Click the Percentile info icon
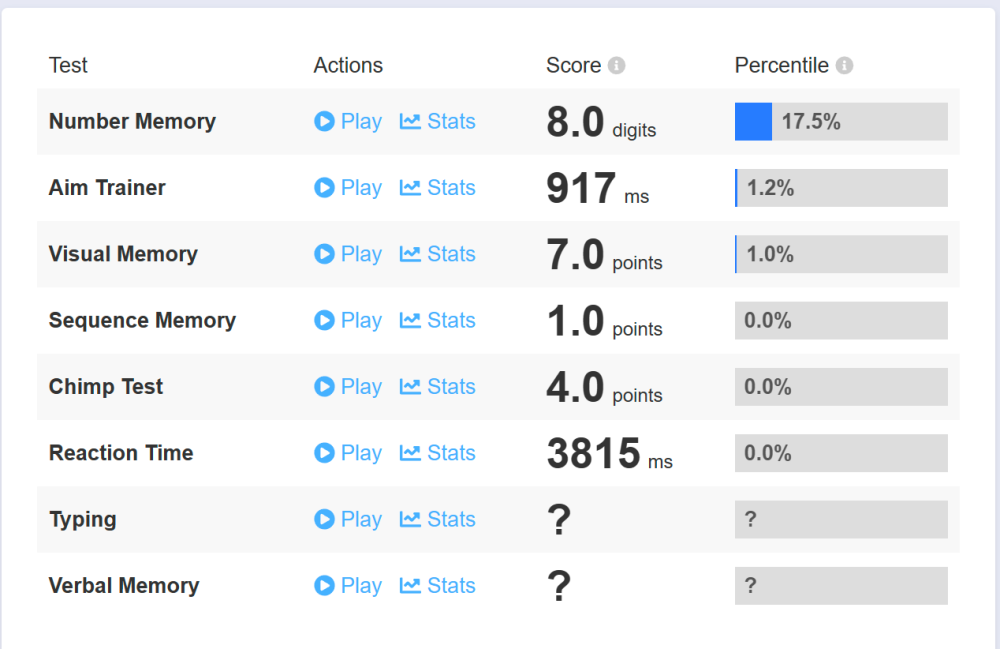 [x=844, y=66]
